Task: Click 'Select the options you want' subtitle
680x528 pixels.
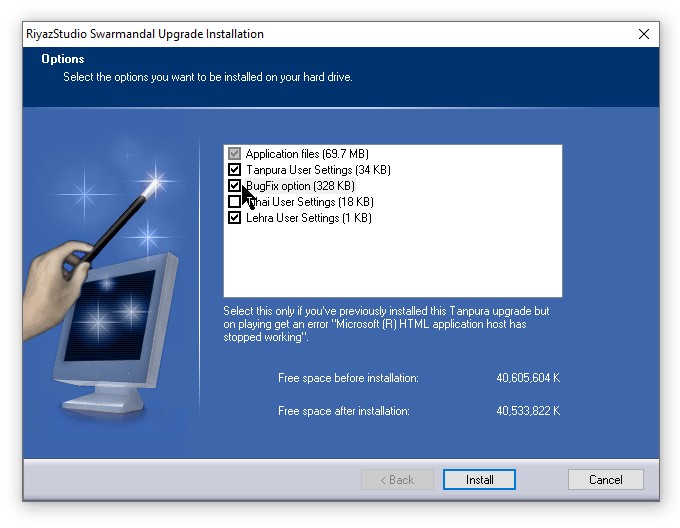Action: (x=208, y=77)
